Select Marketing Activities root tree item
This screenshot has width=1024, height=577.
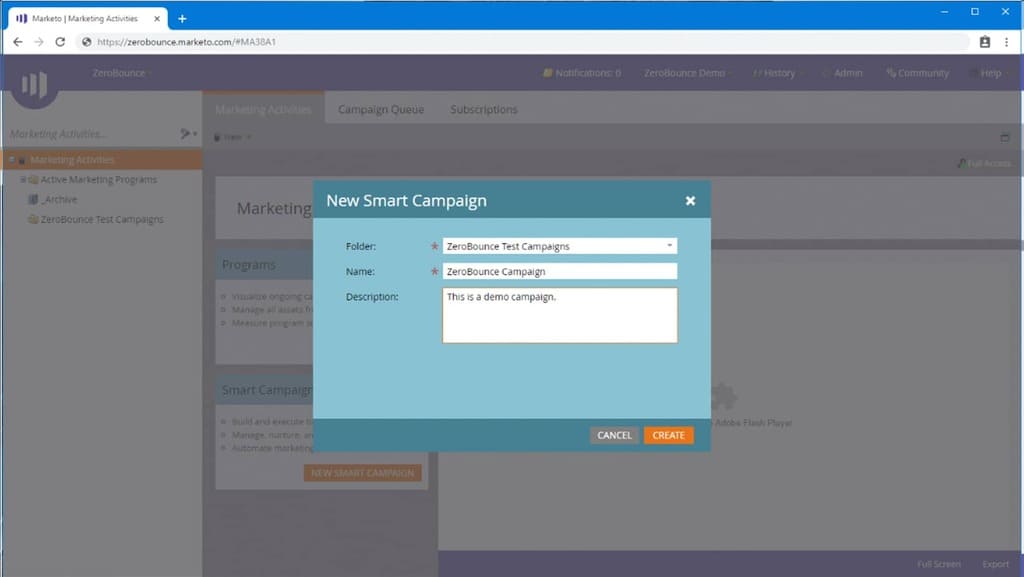coord(72,160)
